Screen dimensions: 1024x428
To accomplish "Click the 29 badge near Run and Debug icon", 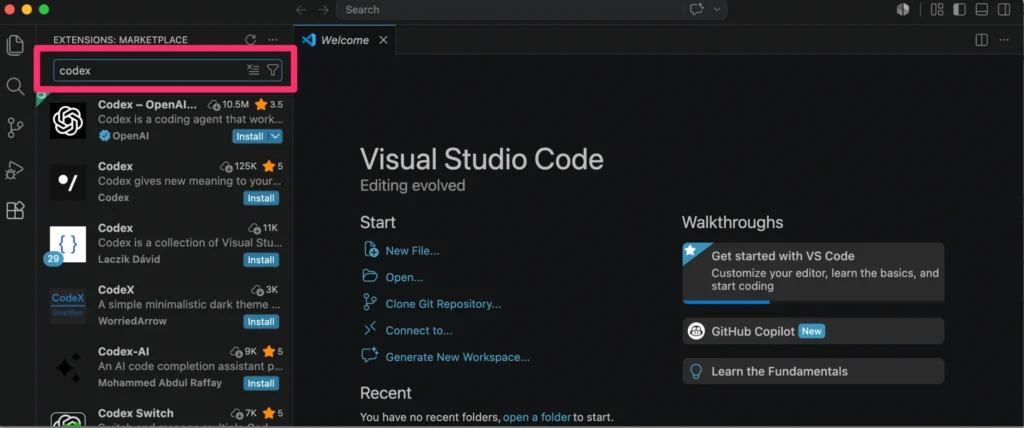I will 54,259.
